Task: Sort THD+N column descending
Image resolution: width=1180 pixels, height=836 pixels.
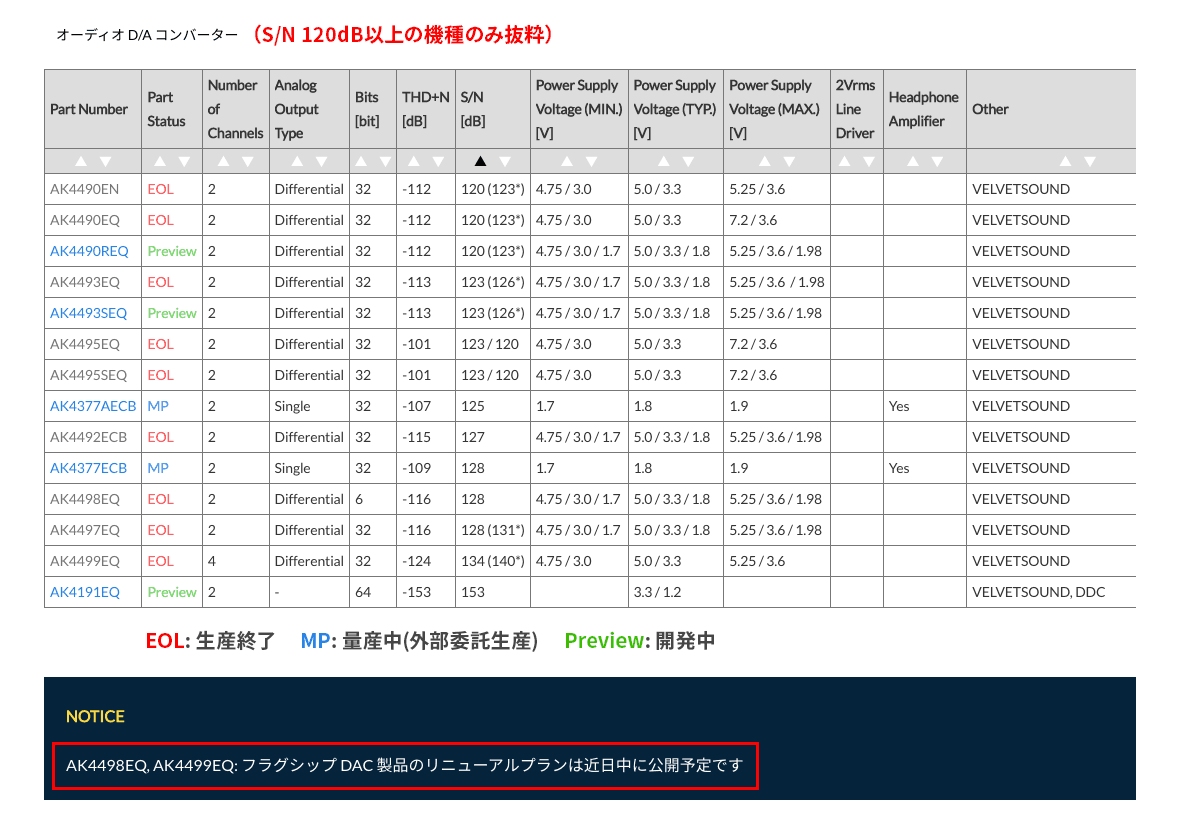Action: click(438, 161)
